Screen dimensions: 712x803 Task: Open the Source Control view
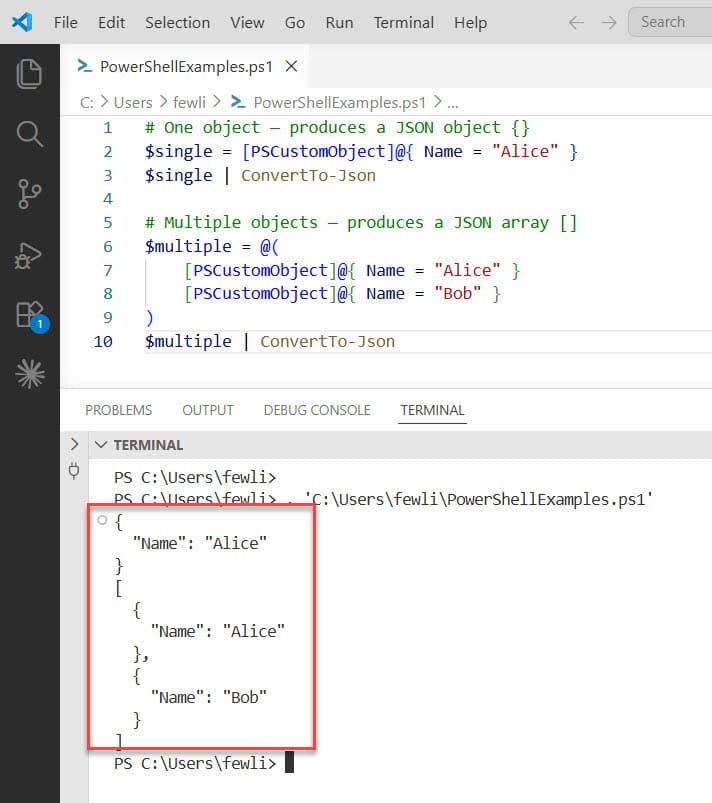29,194
